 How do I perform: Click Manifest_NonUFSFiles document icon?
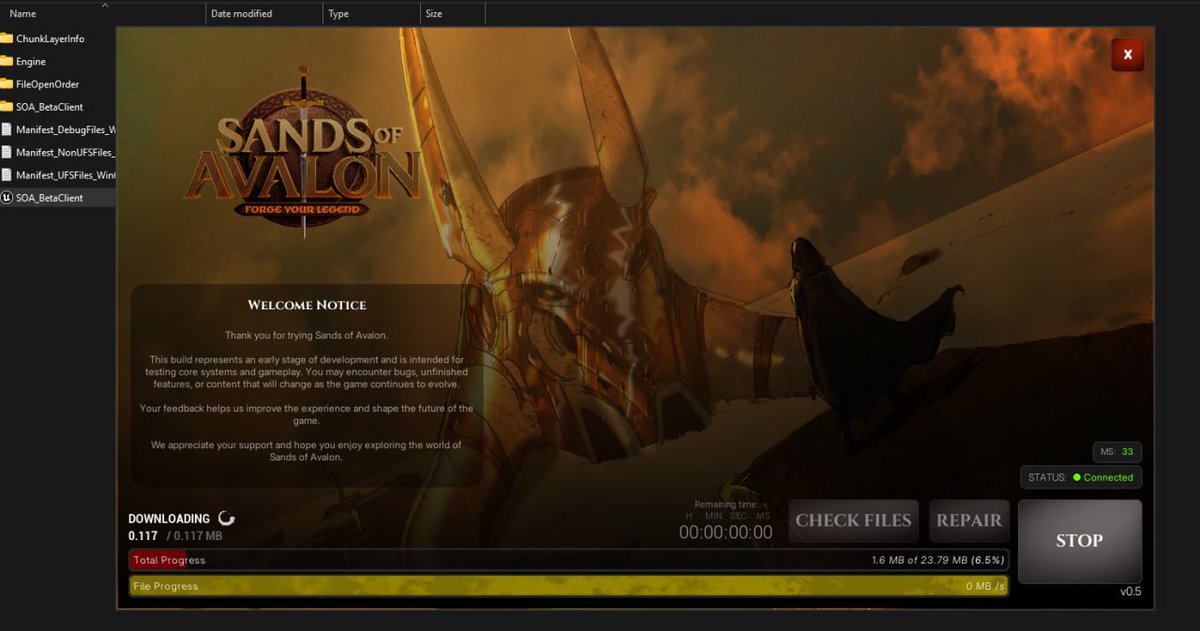click(x=6, y=153)
